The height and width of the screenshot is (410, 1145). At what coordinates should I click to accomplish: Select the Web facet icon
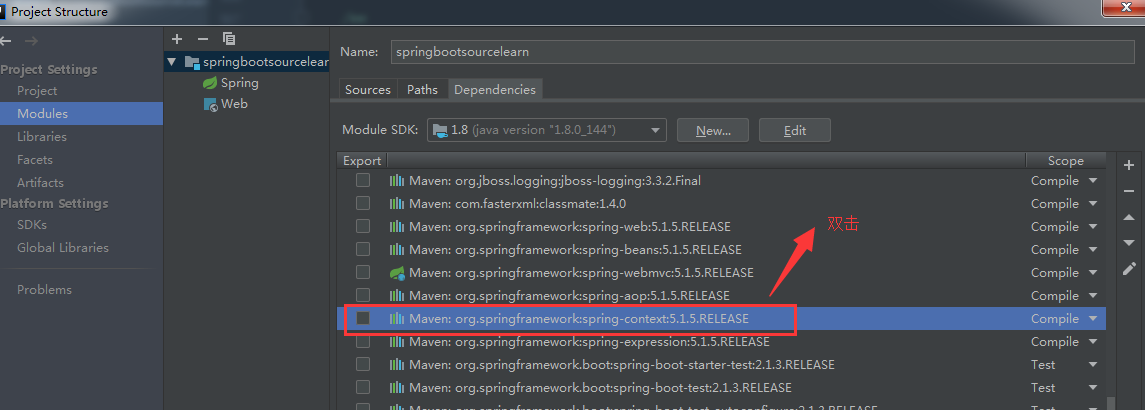pos(210,105)
